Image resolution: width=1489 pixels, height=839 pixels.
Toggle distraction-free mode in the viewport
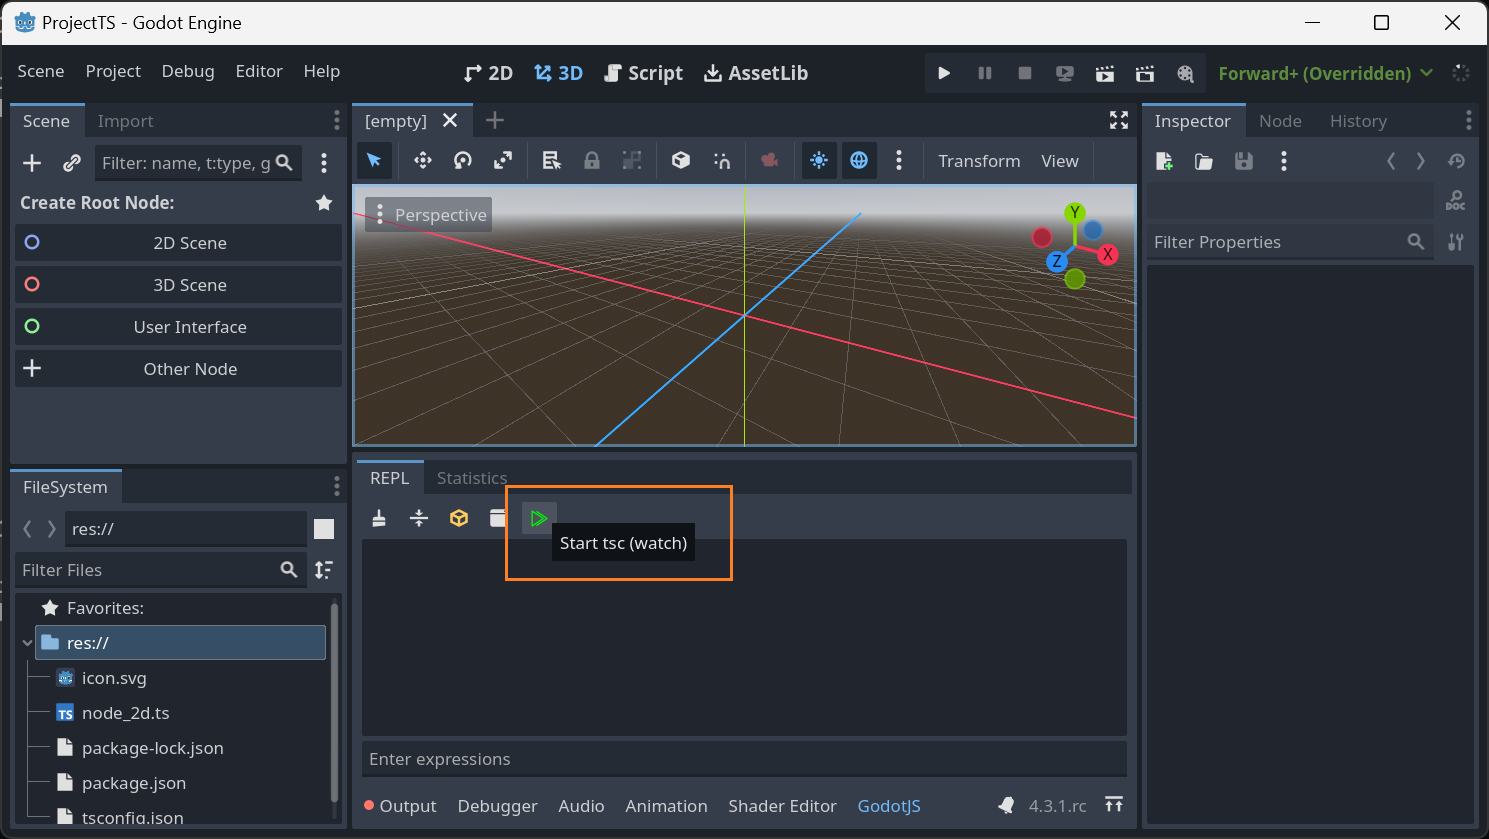click(1118, 121)
